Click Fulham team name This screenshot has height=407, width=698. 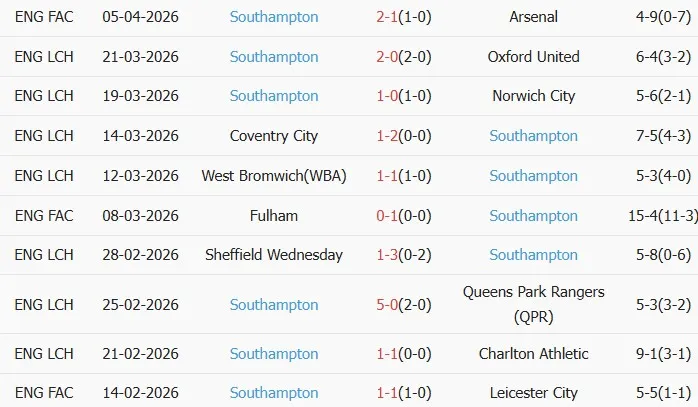(274, 215)
